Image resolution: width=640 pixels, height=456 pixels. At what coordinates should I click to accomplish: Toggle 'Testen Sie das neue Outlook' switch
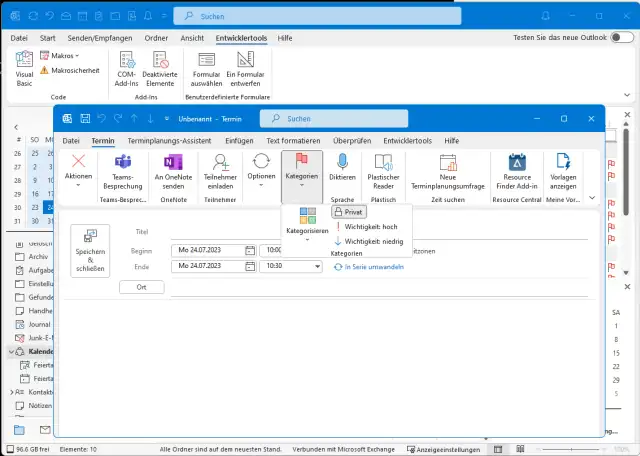[x=618, y=38]
